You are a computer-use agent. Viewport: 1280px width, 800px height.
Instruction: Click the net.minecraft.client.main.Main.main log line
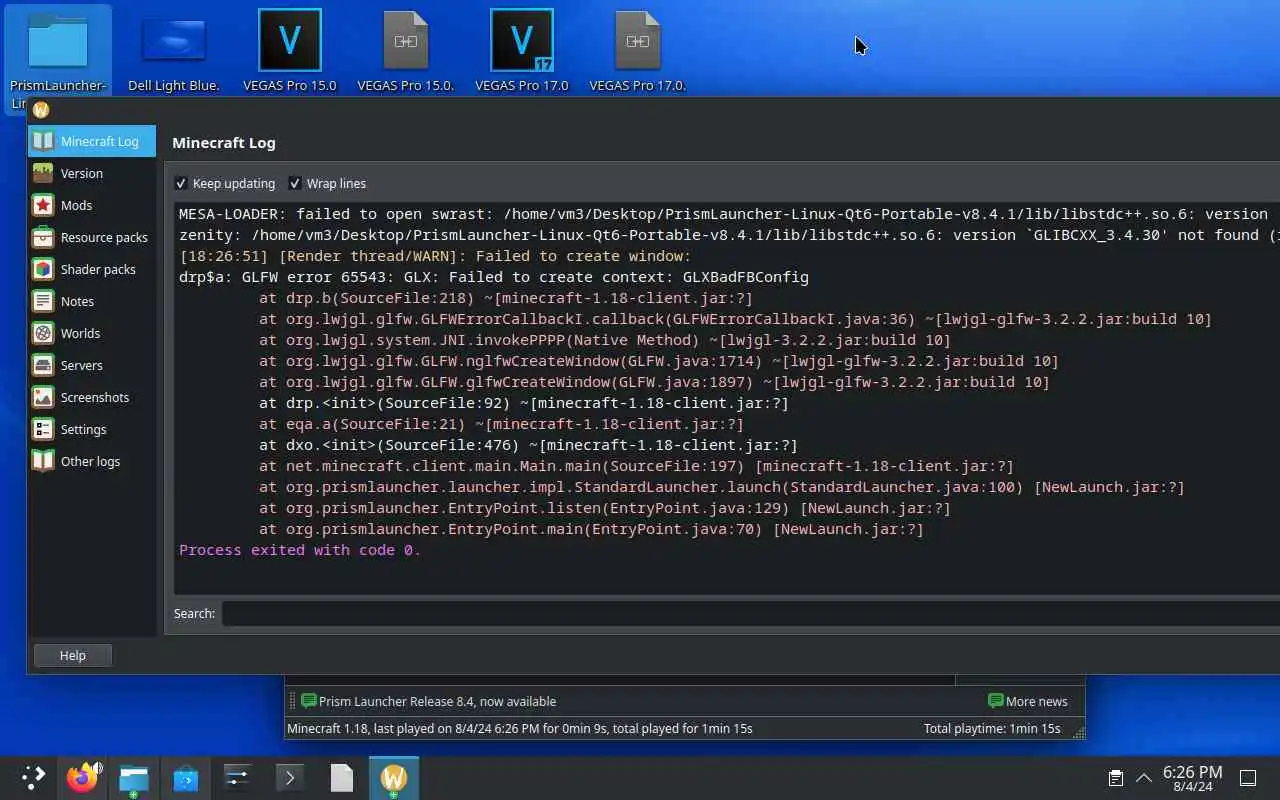point(636,466)
